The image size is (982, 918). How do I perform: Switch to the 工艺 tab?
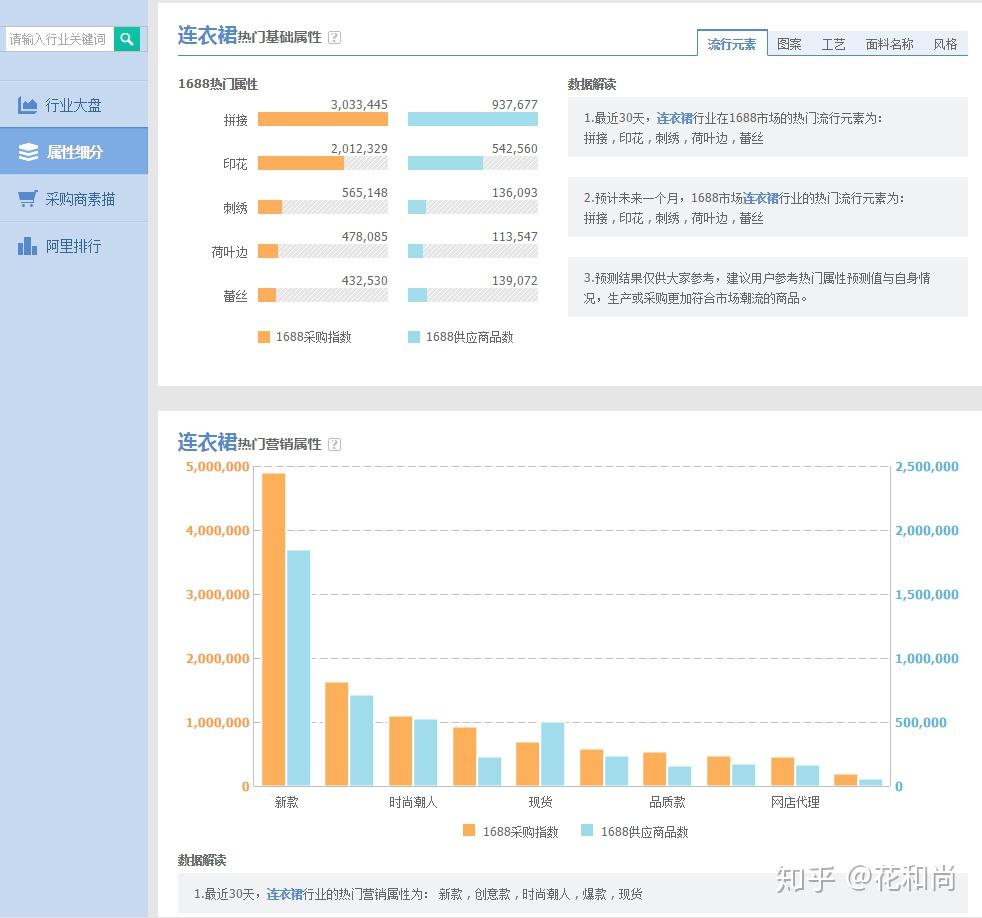pos(833,44)
